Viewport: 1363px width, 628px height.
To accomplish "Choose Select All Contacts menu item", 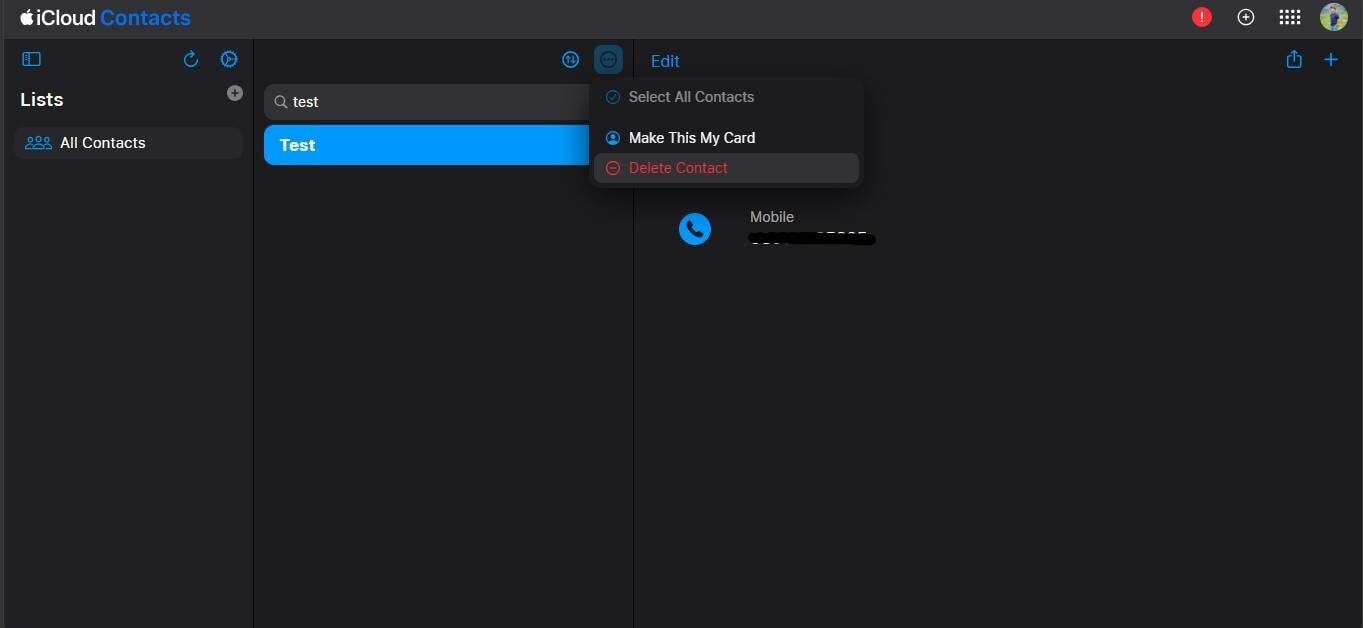I will click(x=726, y=97).
